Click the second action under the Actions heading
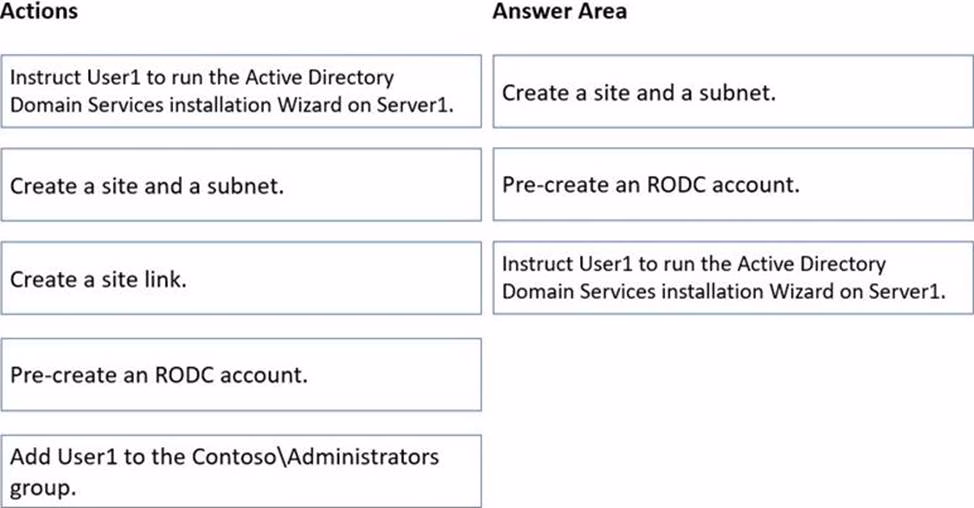 point(241,185)
